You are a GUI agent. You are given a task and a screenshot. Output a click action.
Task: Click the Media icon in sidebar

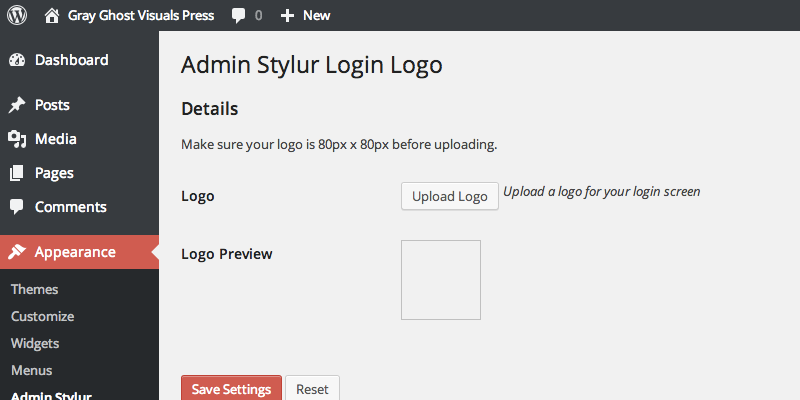coord(17,139)
